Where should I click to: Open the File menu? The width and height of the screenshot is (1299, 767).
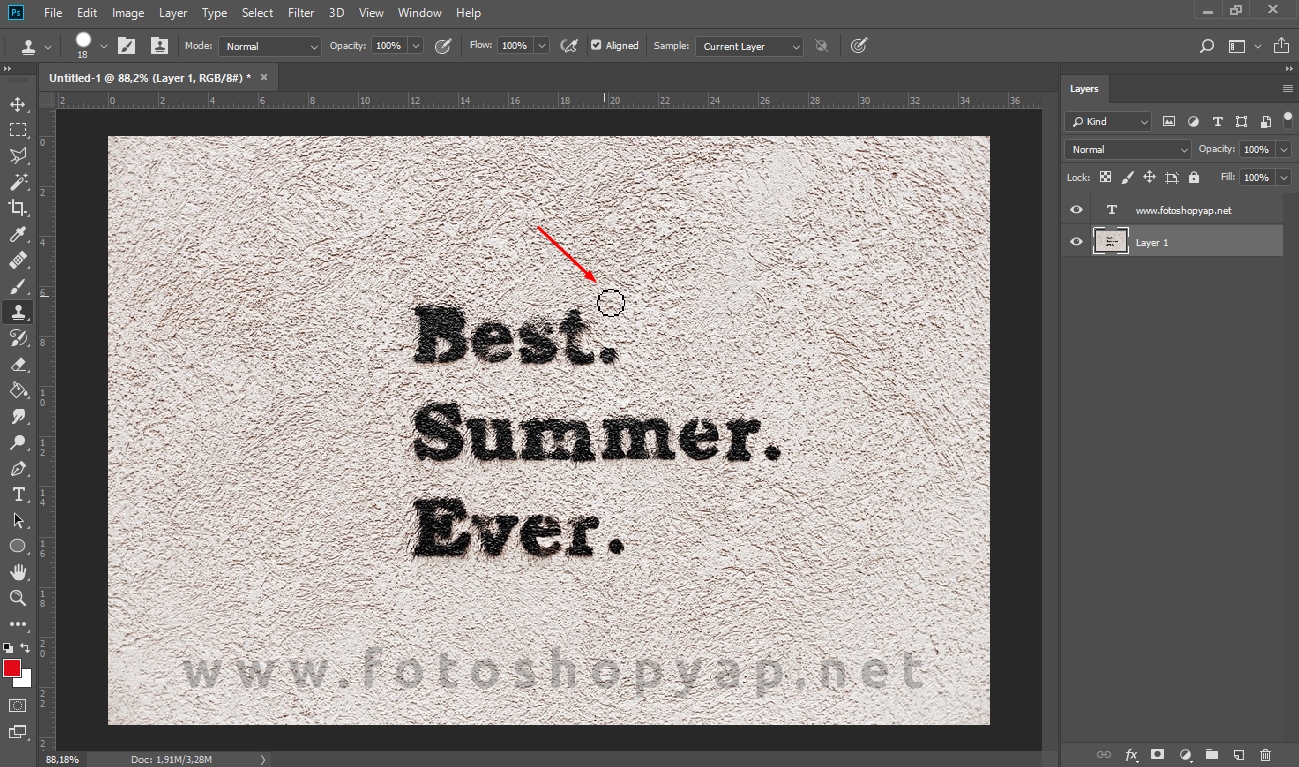(53, 13)
